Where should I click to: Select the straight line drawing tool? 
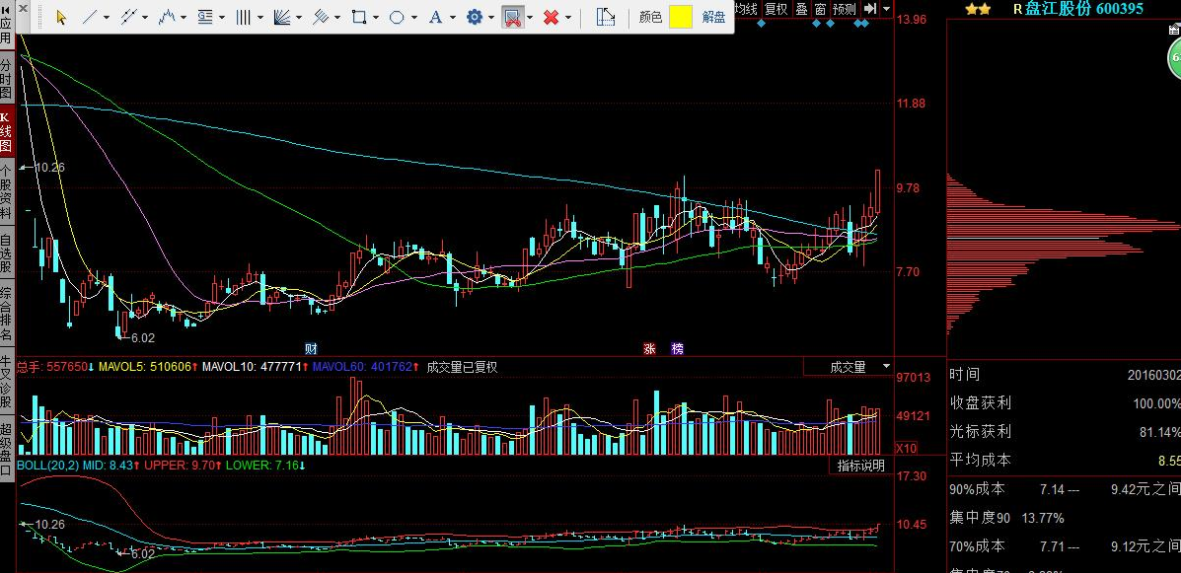coord(90,17)
